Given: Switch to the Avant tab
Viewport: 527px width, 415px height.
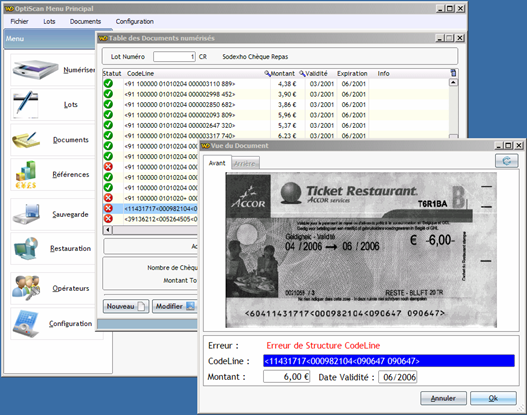Looking at the screenshot, I should (217, 163).
